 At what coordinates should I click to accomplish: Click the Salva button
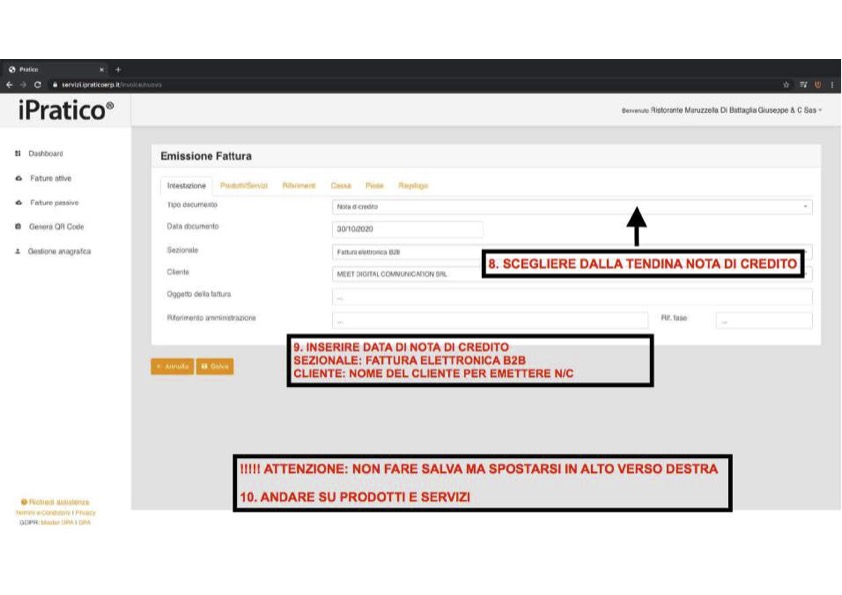tap(215, 367)
